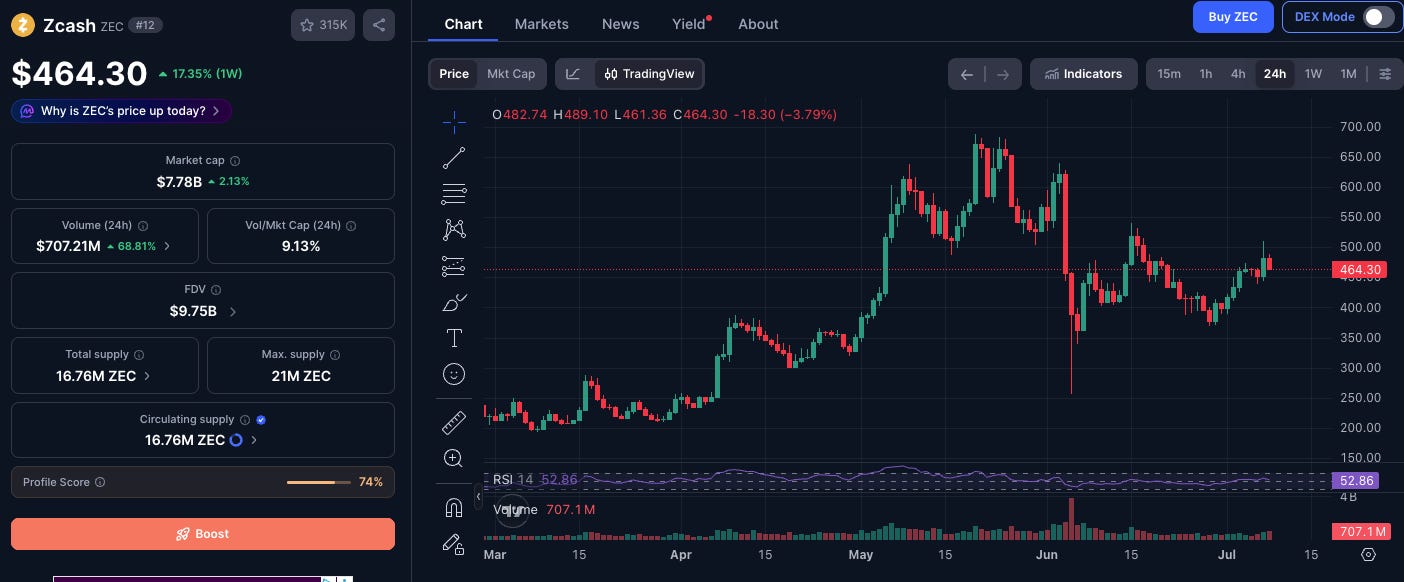This screenshot has width=1404, height=582.
Task: Click the Profile Score progress bar
Action: click(318, 482)
